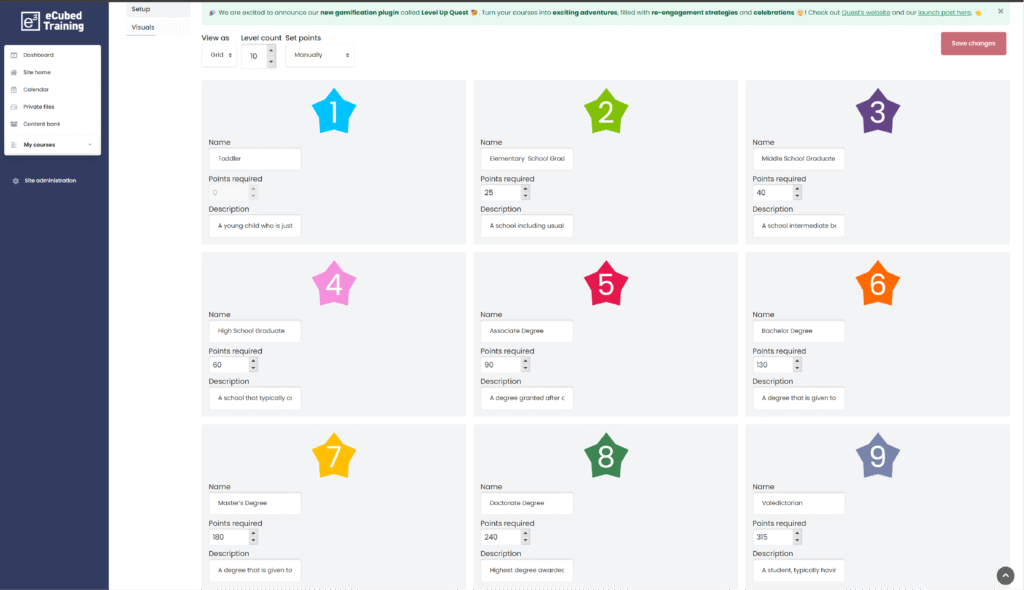Viewport: 1024px width, 590px height.
Task: Switch to the Visuals tab
Action: tap(143, 27)
